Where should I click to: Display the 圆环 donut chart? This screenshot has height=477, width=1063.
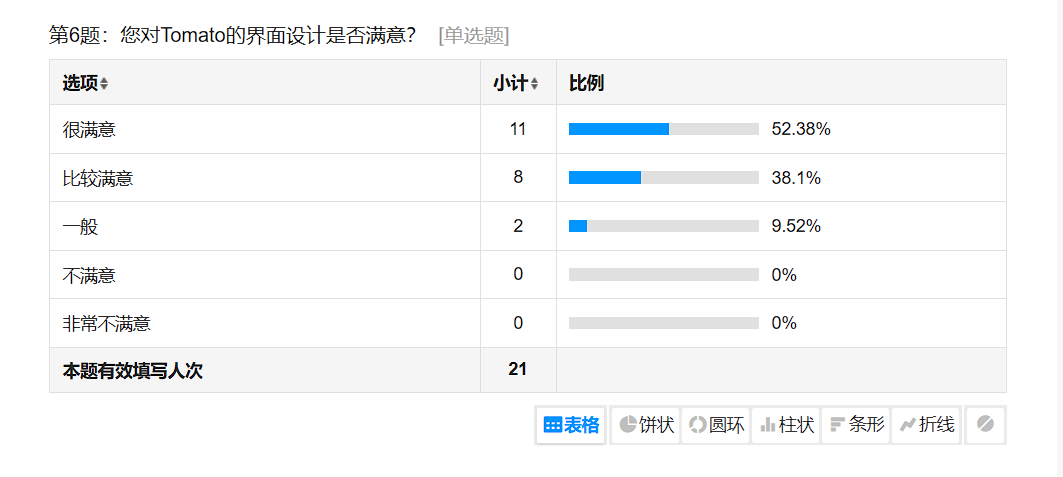[x=716, y=425]
